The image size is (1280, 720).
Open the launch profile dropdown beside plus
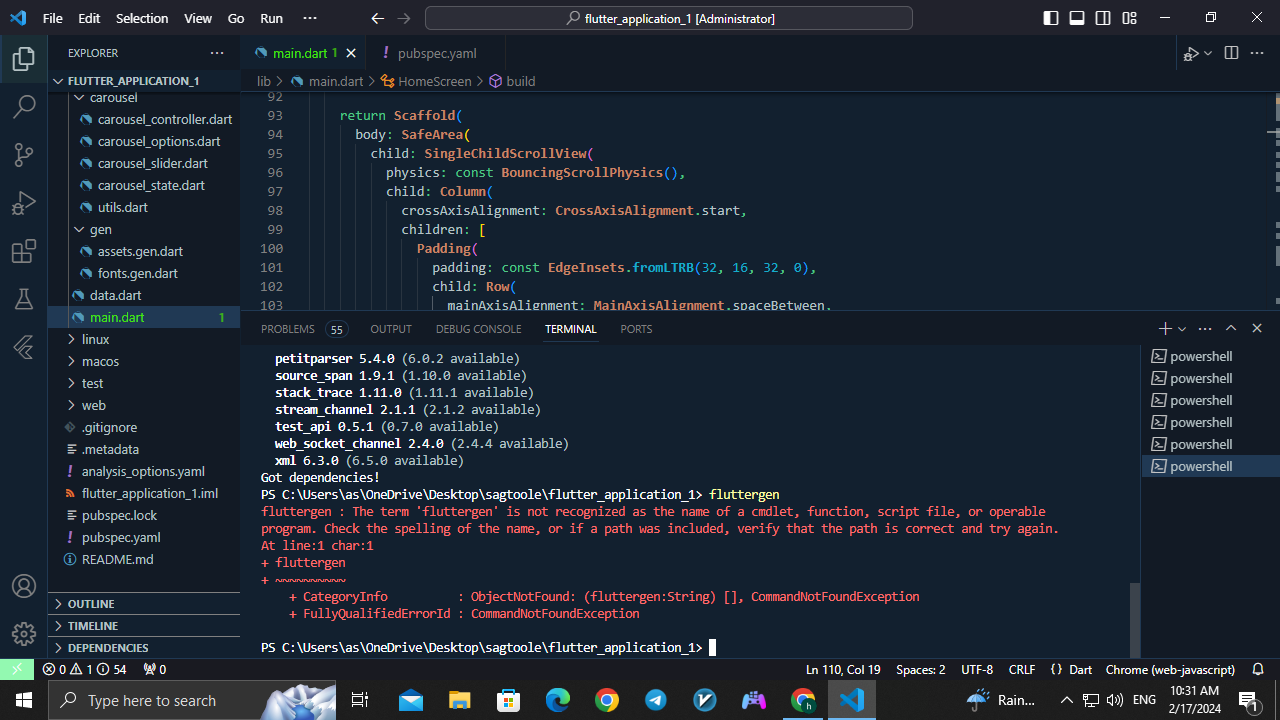1182,328
